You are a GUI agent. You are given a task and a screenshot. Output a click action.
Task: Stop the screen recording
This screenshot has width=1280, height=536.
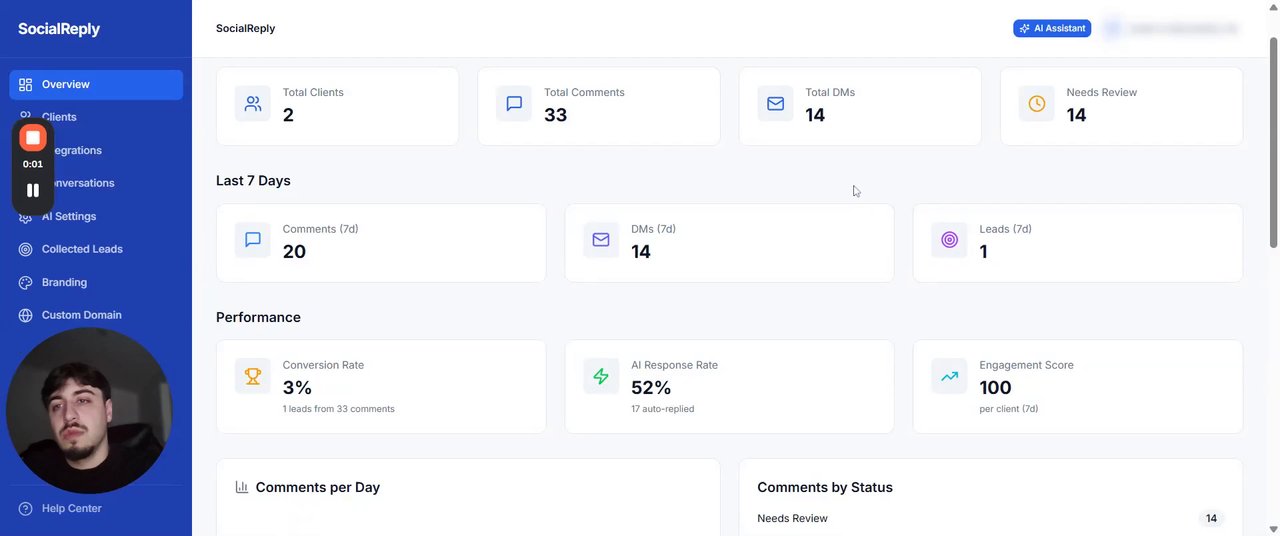point(33,138)
